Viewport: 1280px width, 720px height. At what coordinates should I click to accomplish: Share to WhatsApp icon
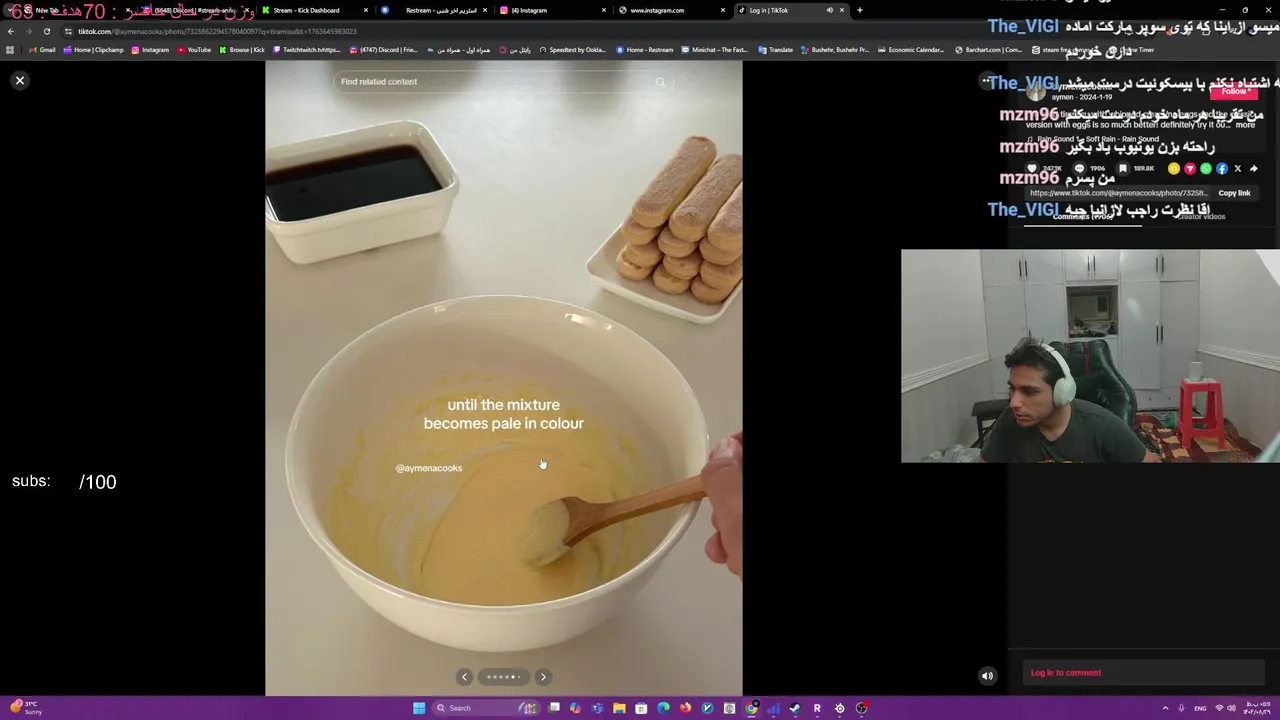coord(1206,169)
